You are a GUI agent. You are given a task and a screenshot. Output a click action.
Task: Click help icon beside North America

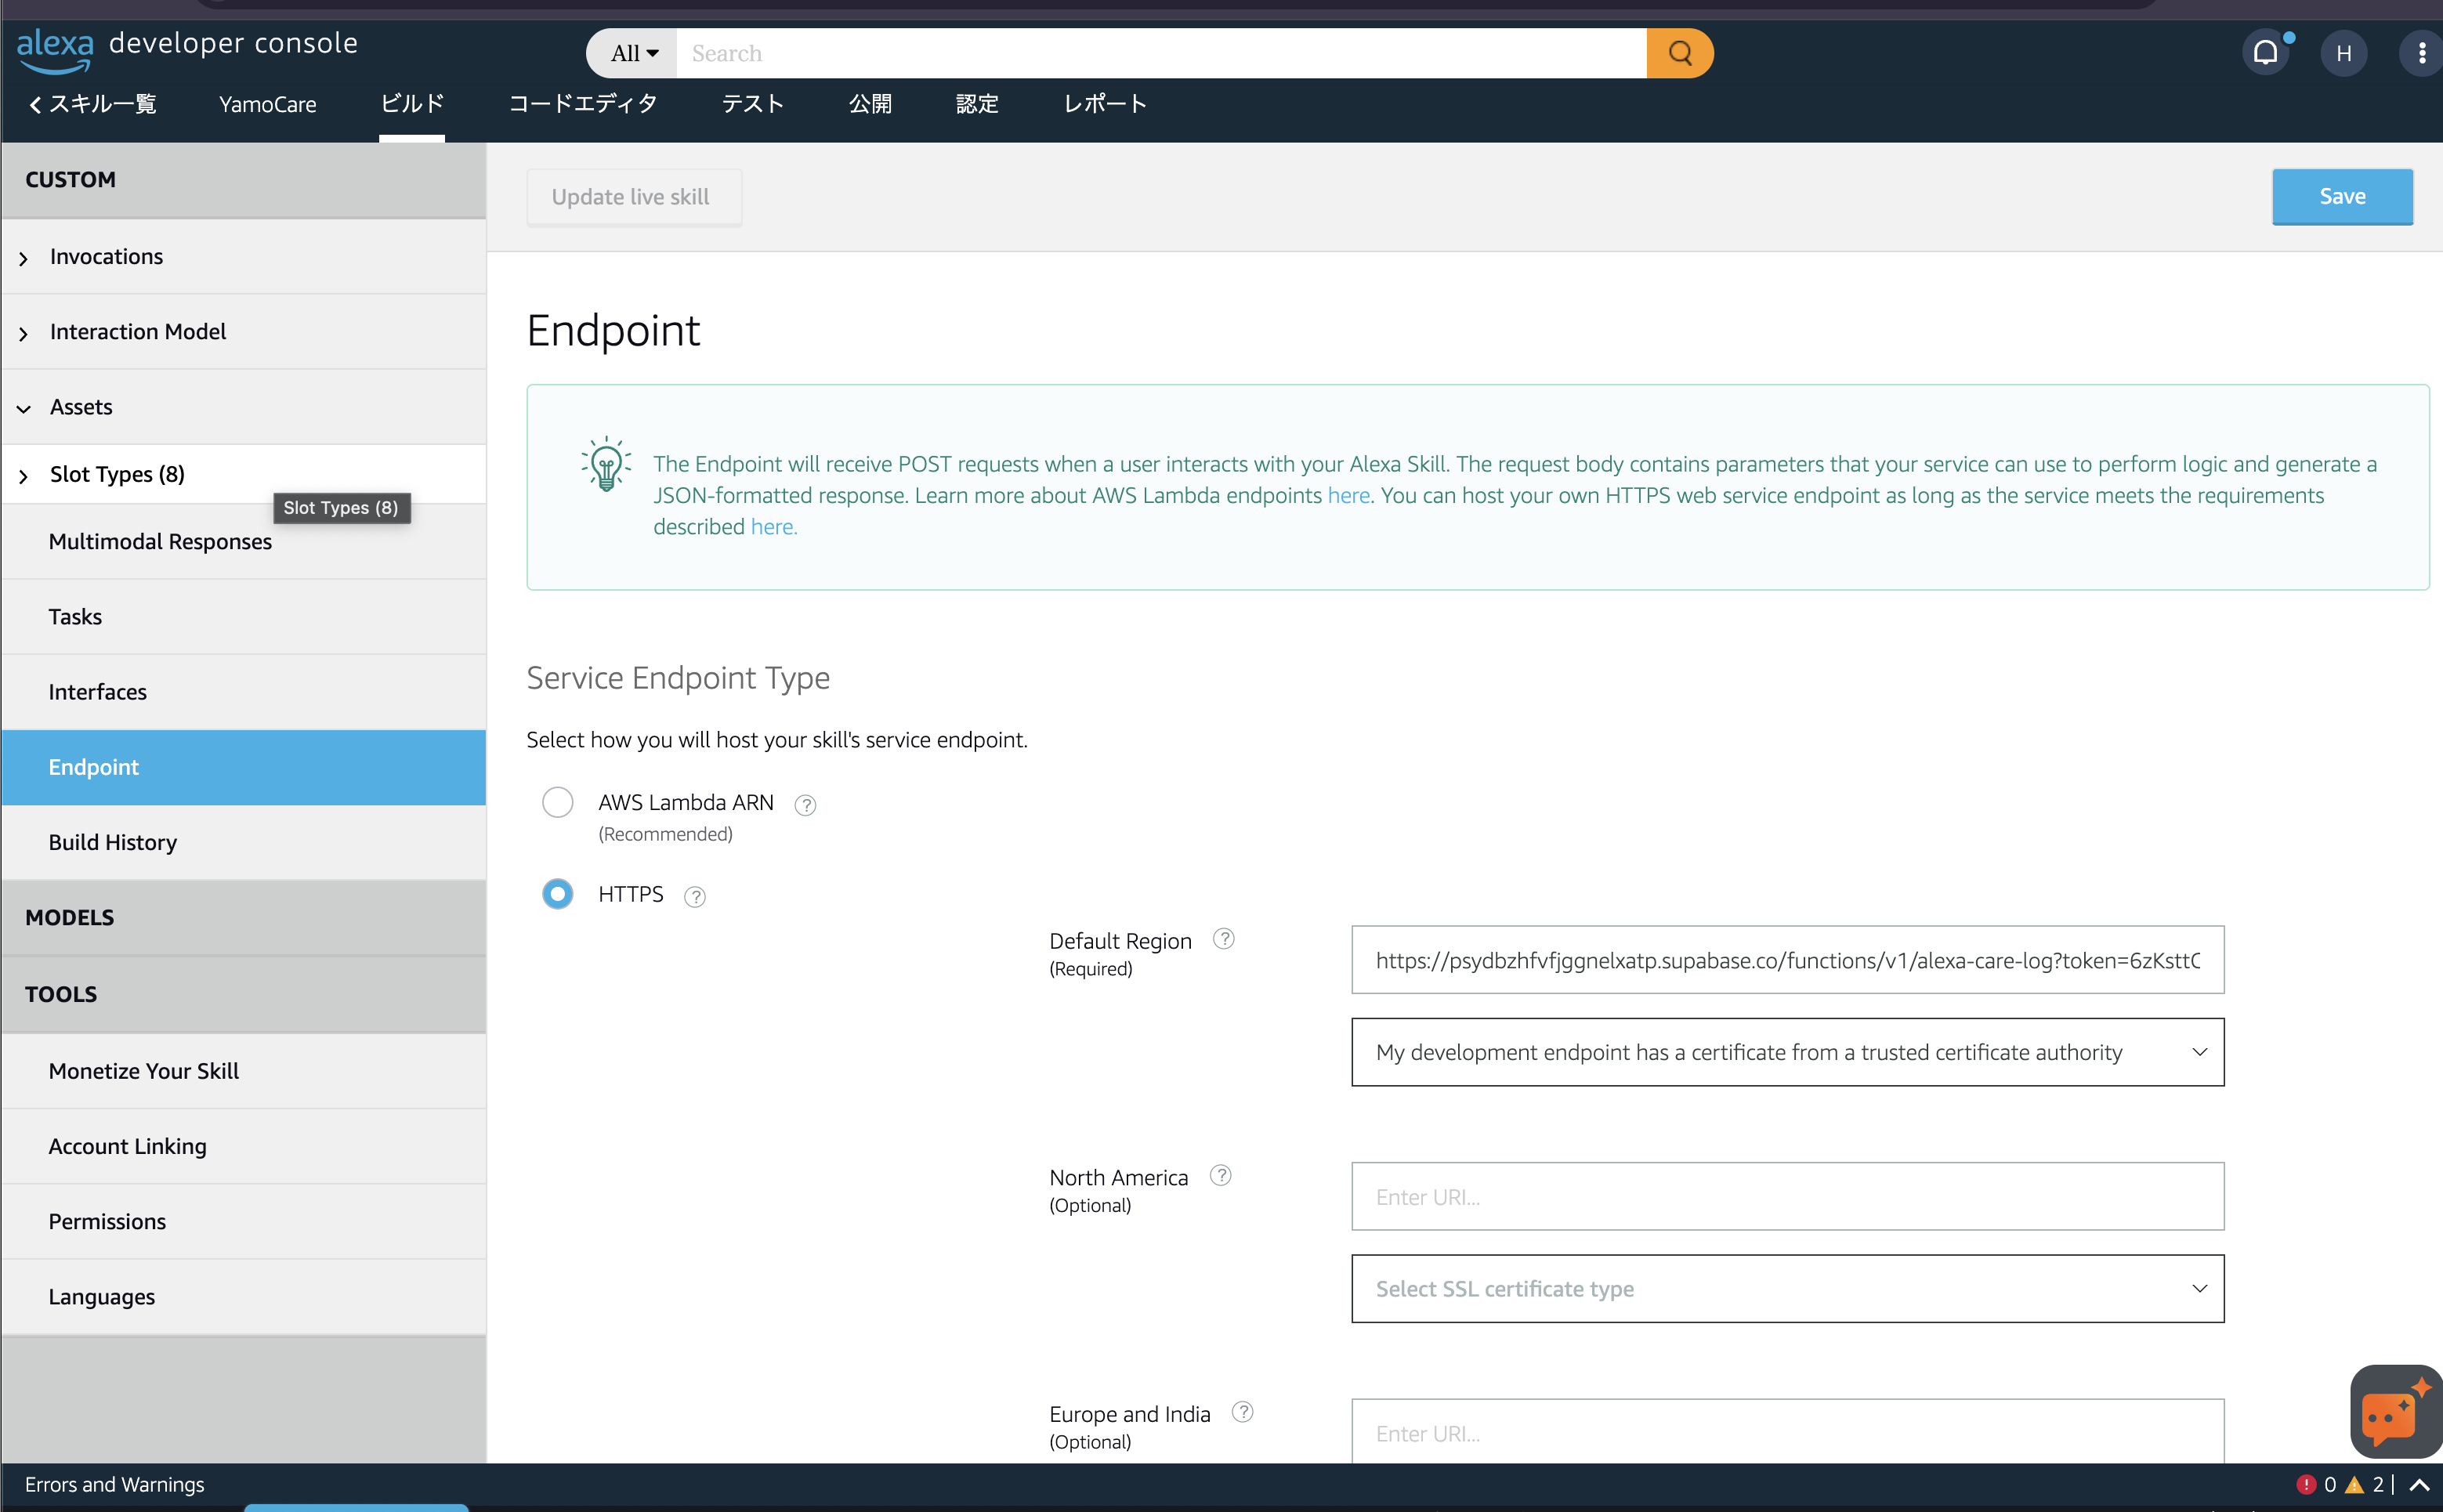click(1220, 1175)
